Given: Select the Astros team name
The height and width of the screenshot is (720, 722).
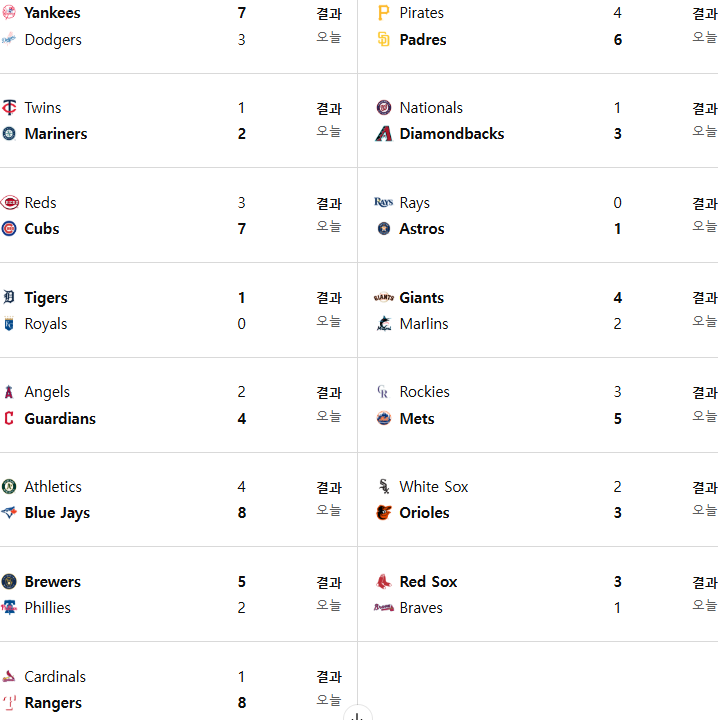Looking at the screenshot, I should (422, 229).
